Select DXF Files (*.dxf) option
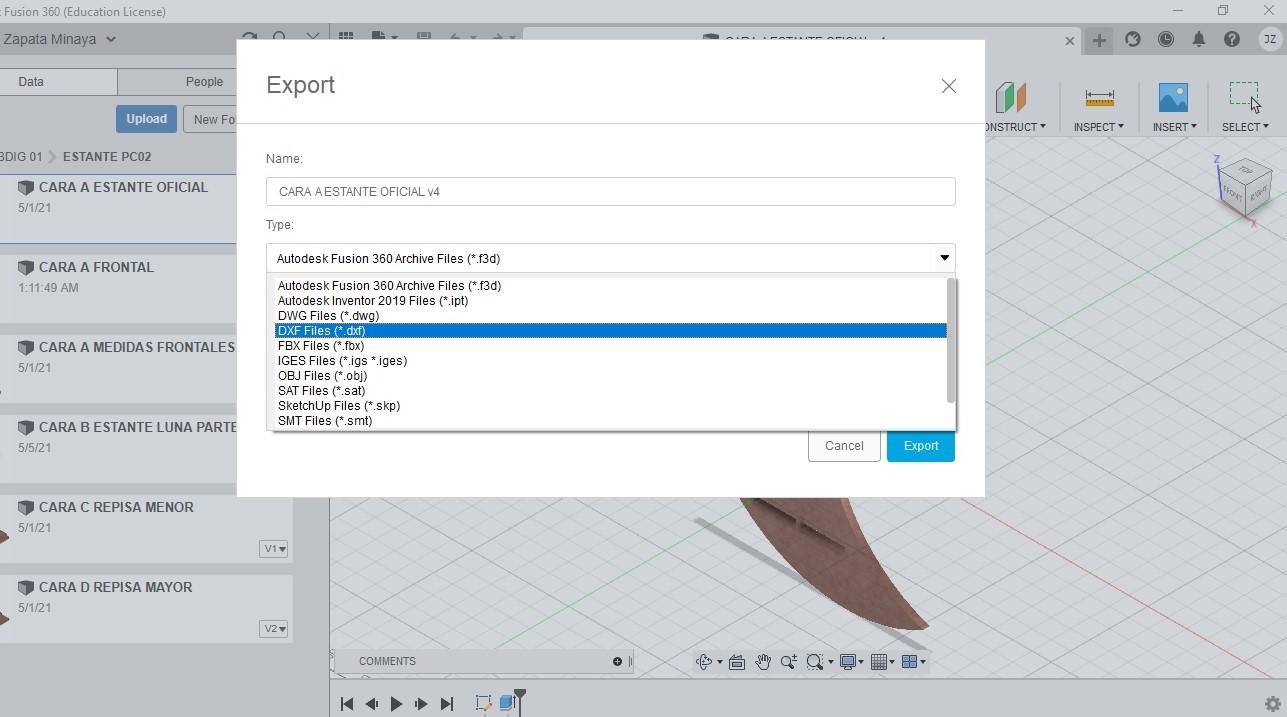The width and height of the screenshot is (1287, 717). click(610, 331)
